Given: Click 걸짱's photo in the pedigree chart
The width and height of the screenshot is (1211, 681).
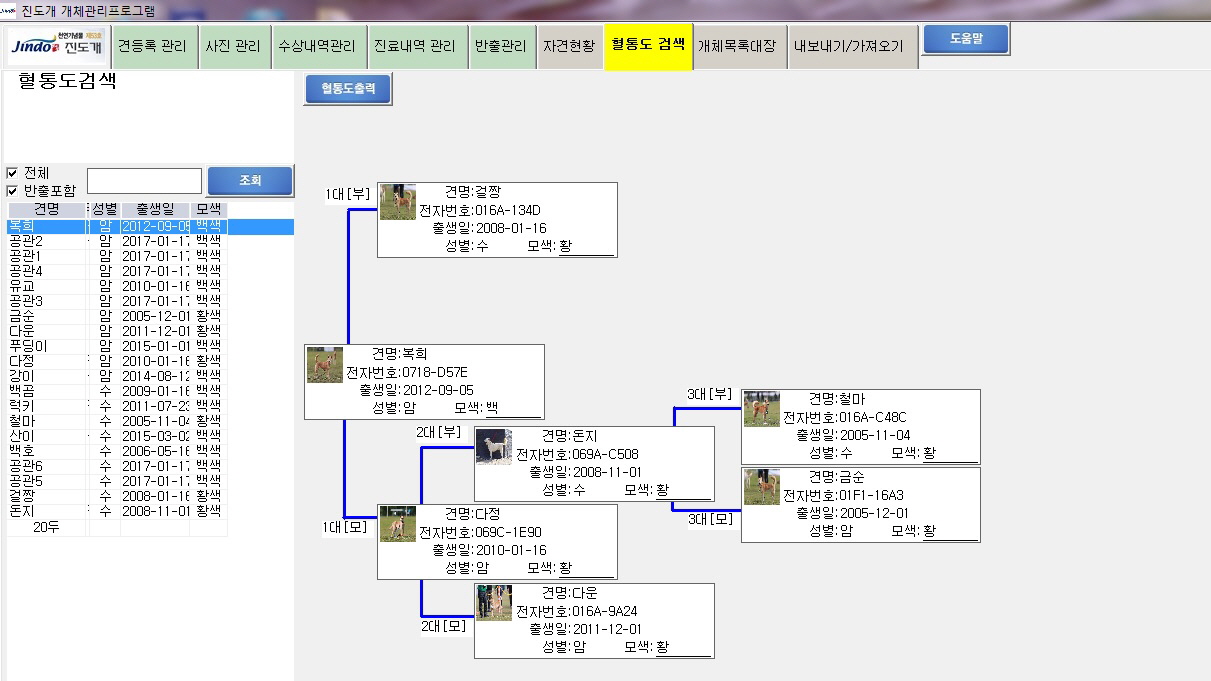Looking at the screenshot, I should tap(396, 200).
